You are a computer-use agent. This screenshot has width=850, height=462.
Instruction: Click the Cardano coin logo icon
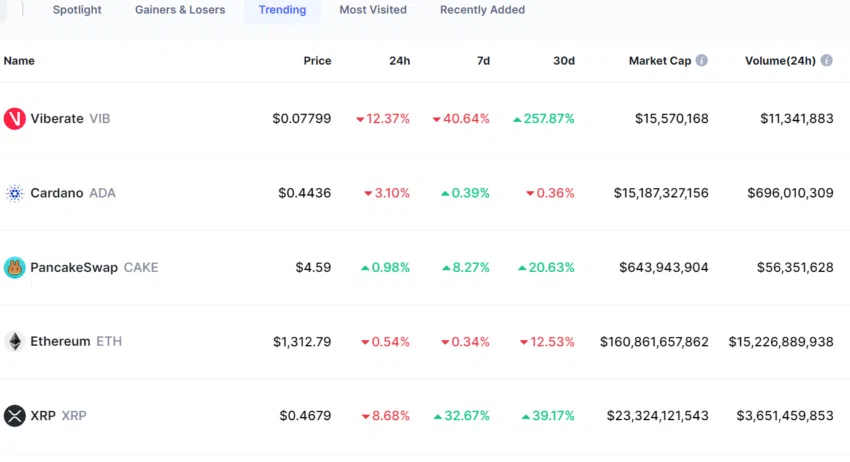coord(14,193)
